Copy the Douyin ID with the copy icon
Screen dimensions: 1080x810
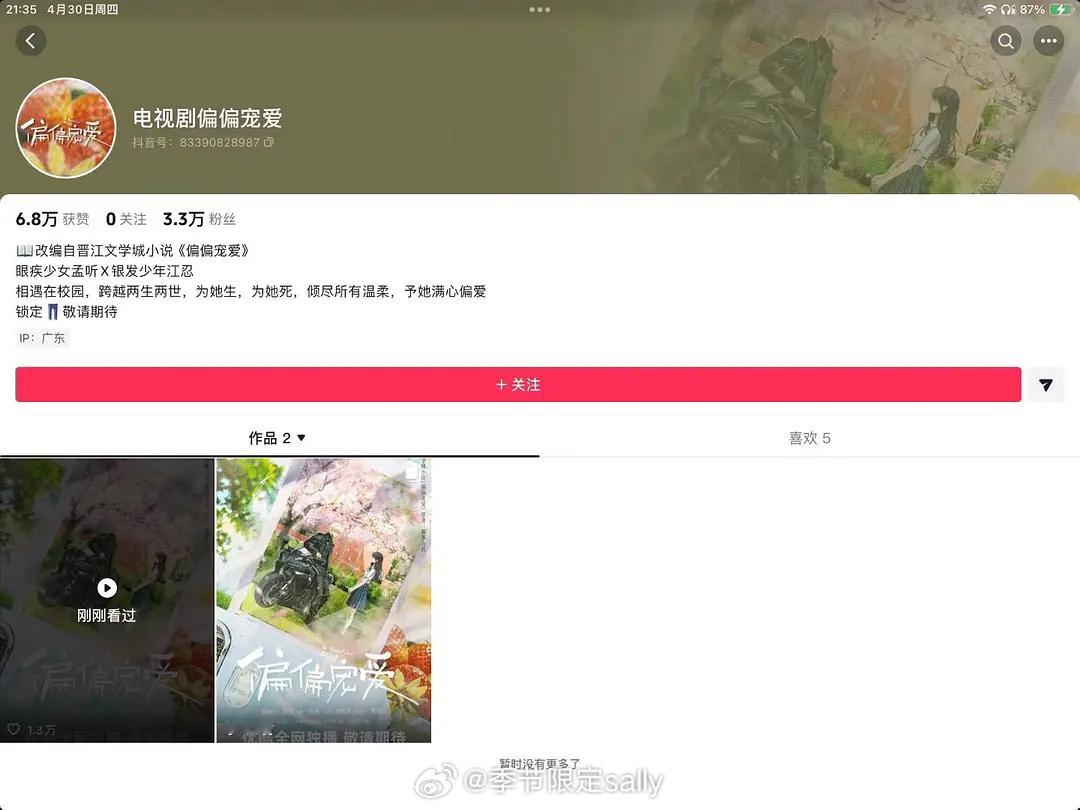click(269, 143)
